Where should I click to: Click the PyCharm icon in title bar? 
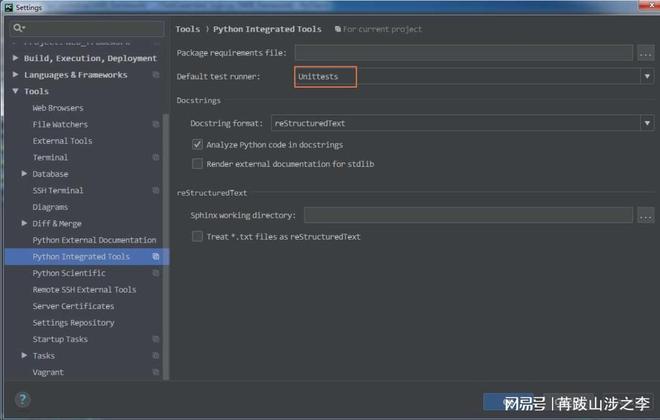9,7
